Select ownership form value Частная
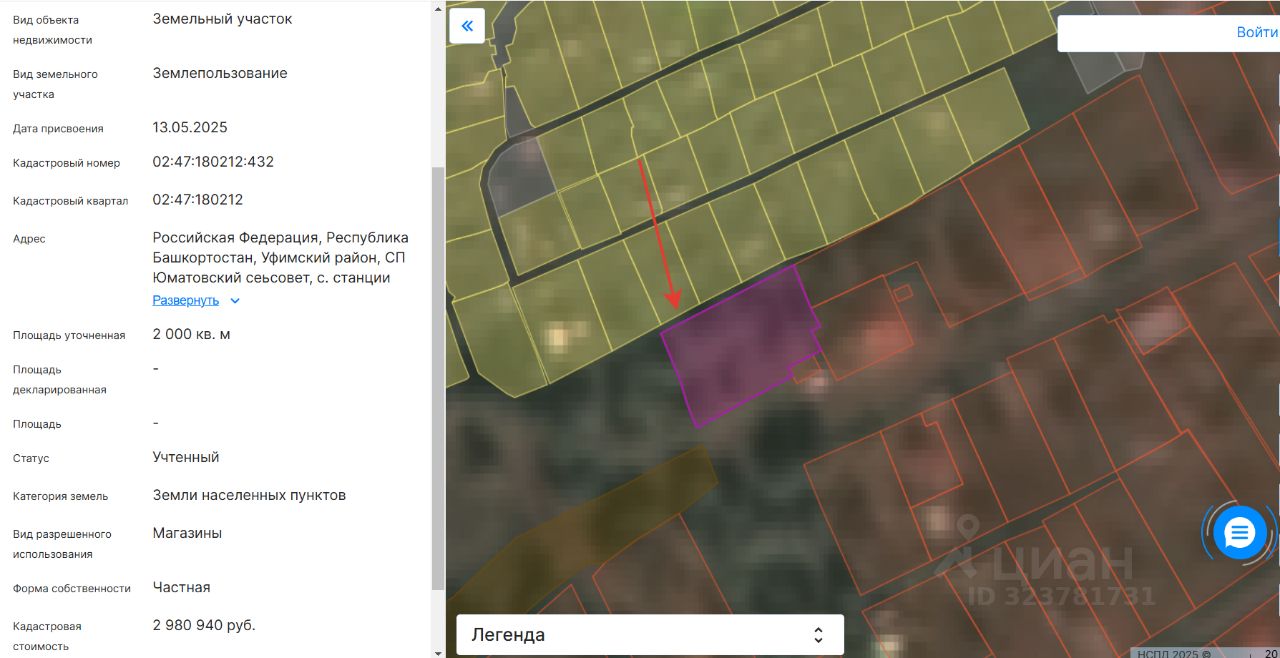 click(x=181, y=587)
